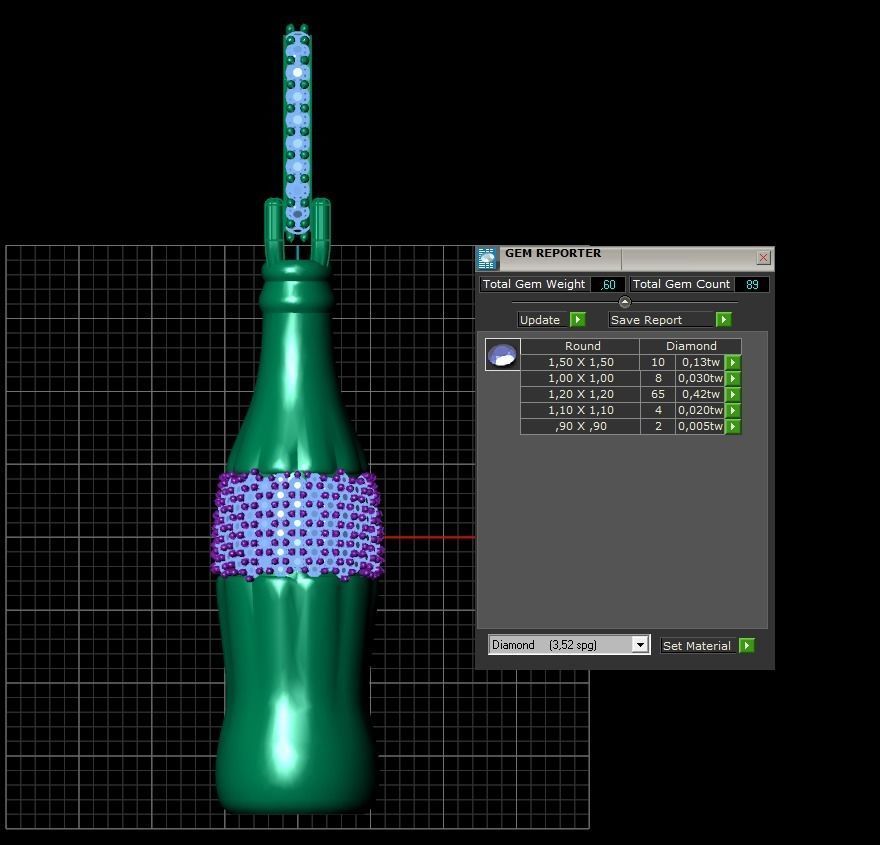This screenshot has width=880, height=845.
Task: Click the Total Gem Count label
Action: tap(681, 284)
